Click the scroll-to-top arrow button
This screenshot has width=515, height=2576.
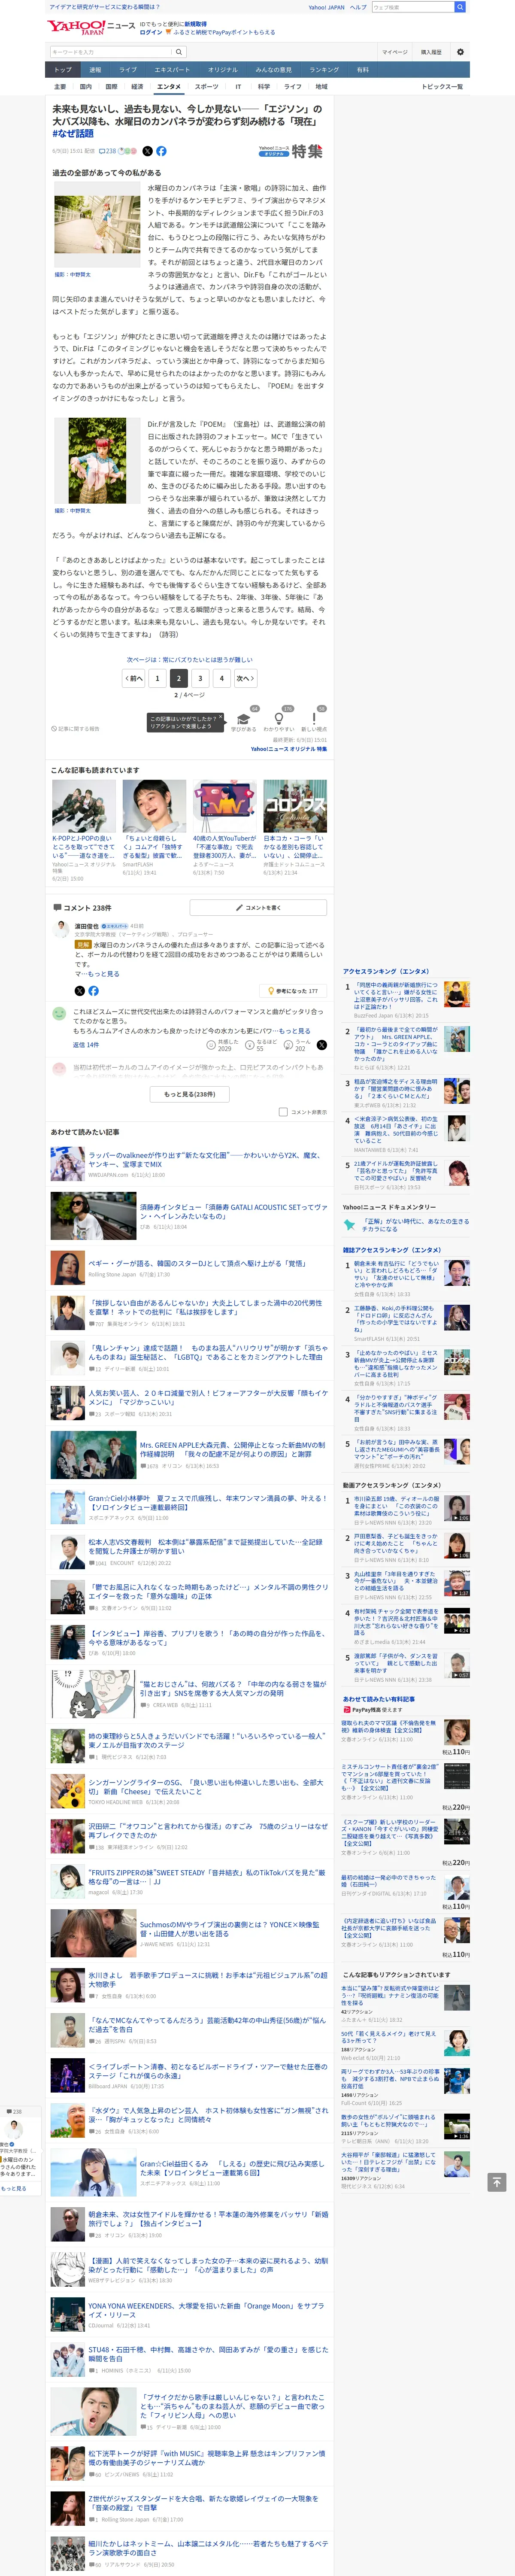click(x=497, y=2182)
